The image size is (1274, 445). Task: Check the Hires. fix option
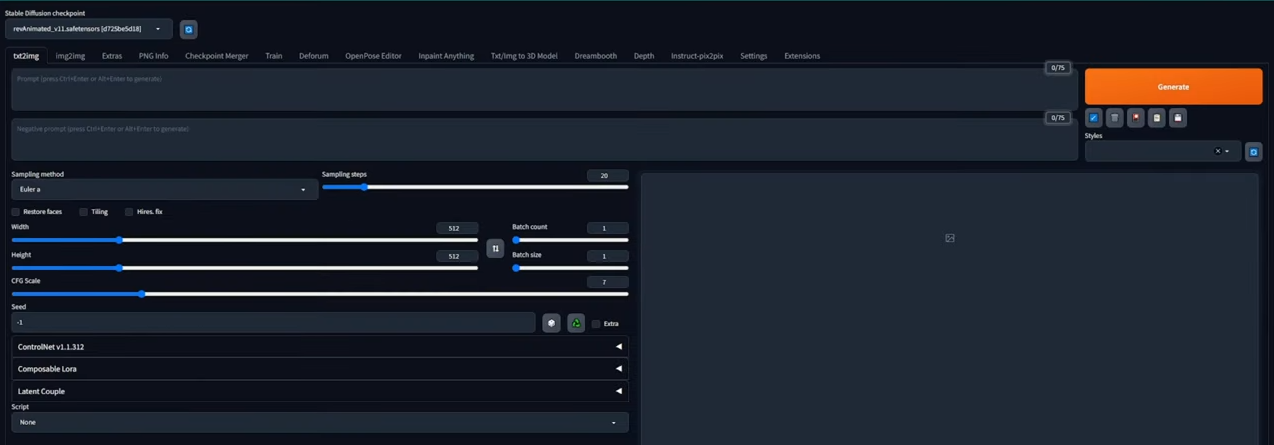click(x=129, y=212)
